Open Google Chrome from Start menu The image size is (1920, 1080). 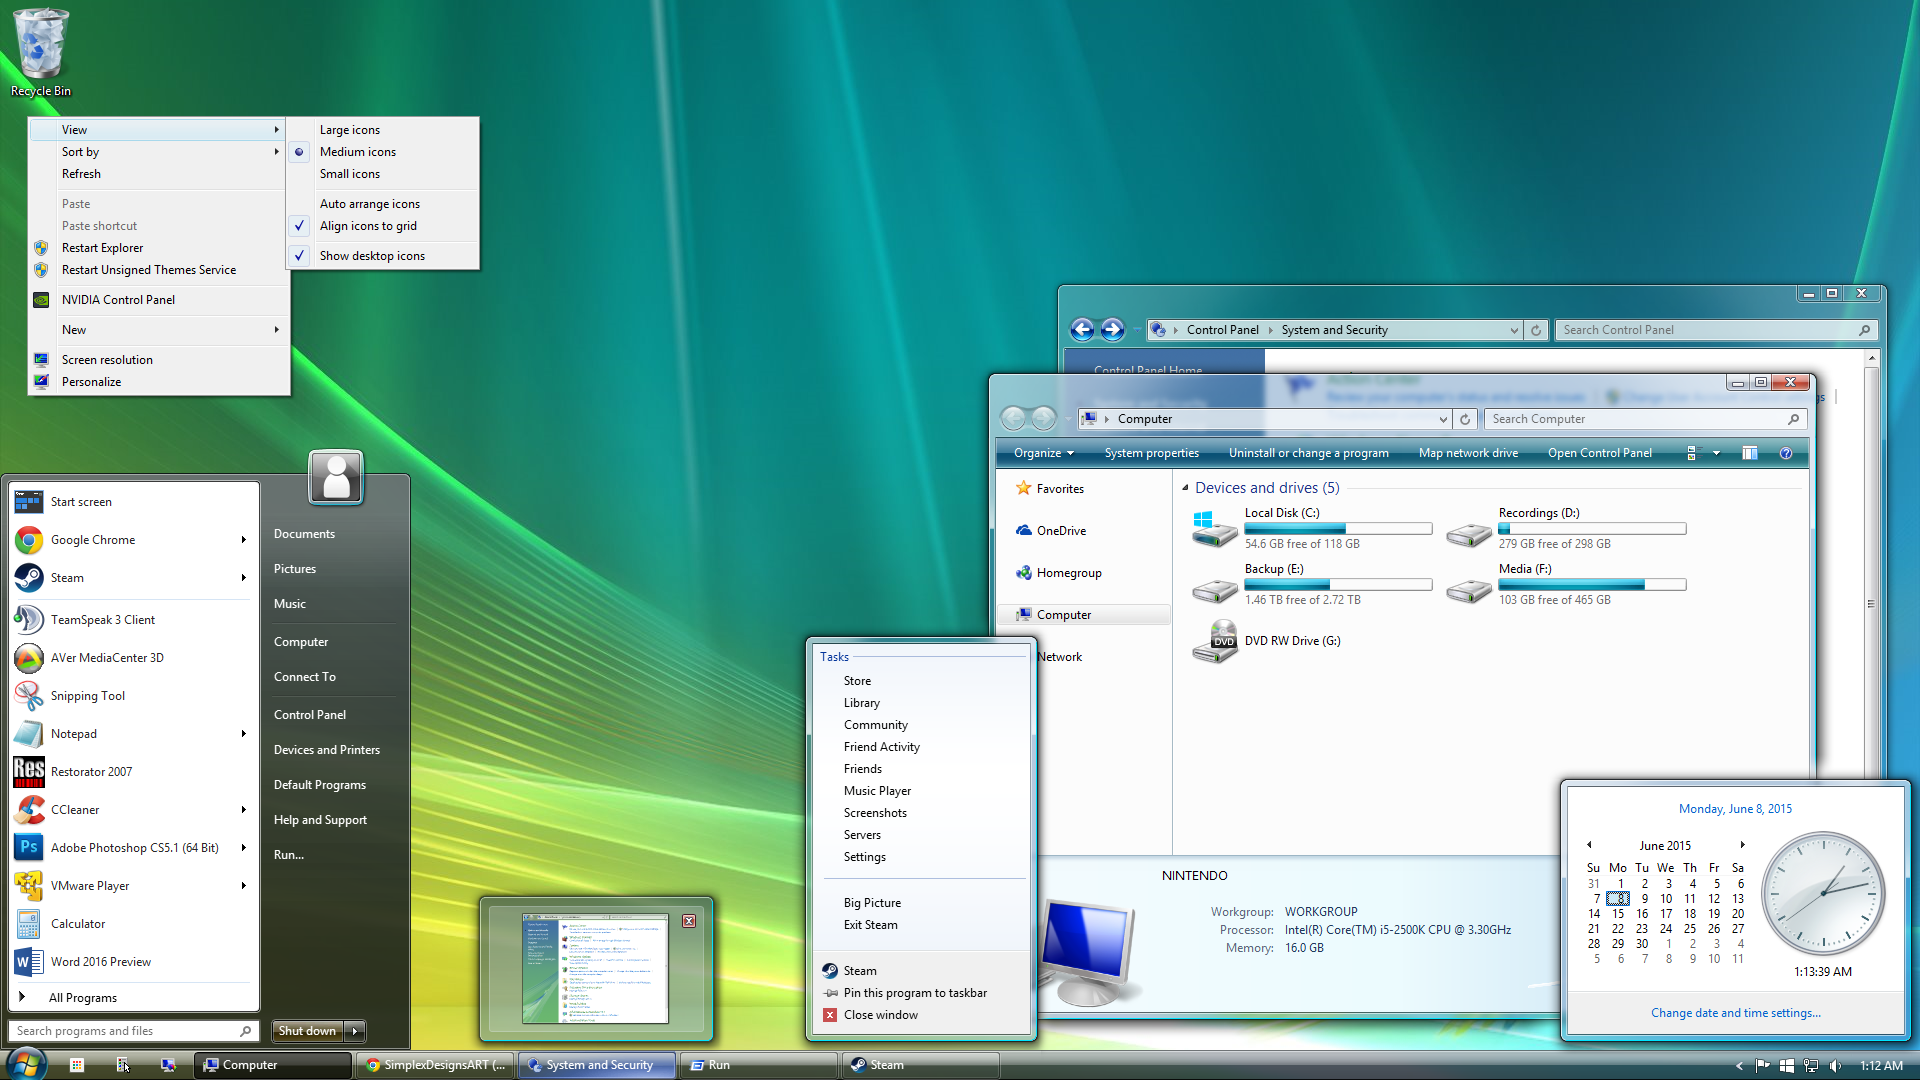coord(92,539)
